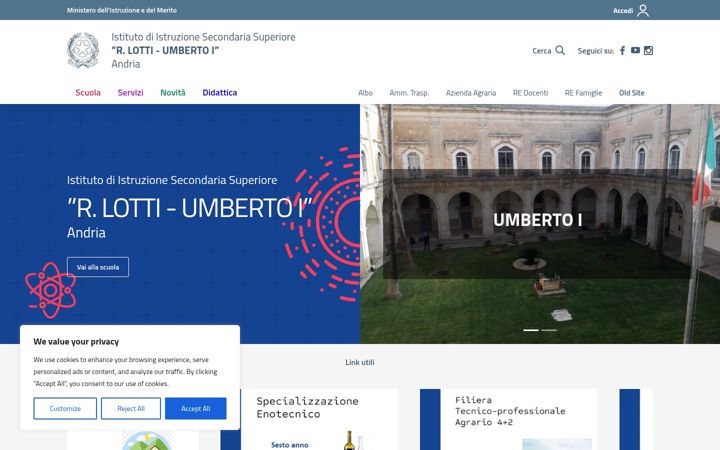Open the RE Famiglie link
This screenshot has width=720, height=450.
(583, 93)
